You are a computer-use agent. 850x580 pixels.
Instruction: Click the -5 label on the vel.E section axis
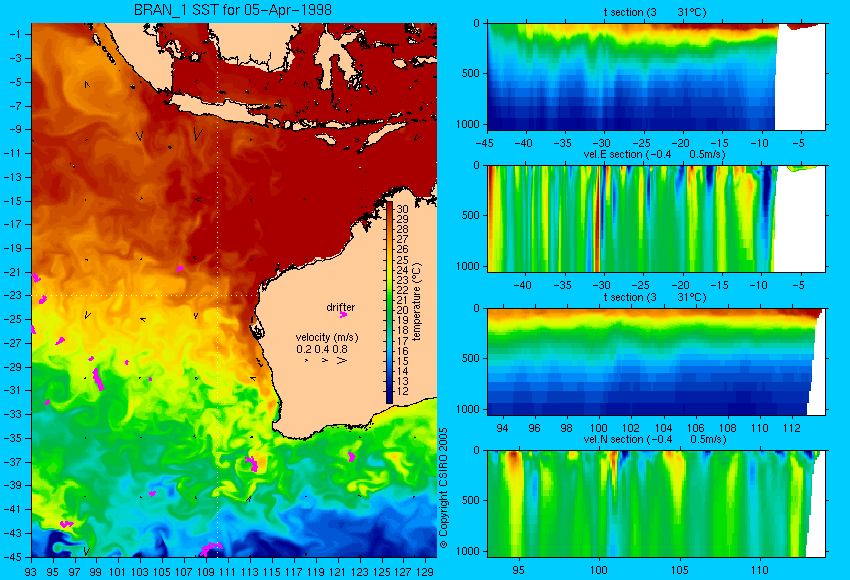798,285
